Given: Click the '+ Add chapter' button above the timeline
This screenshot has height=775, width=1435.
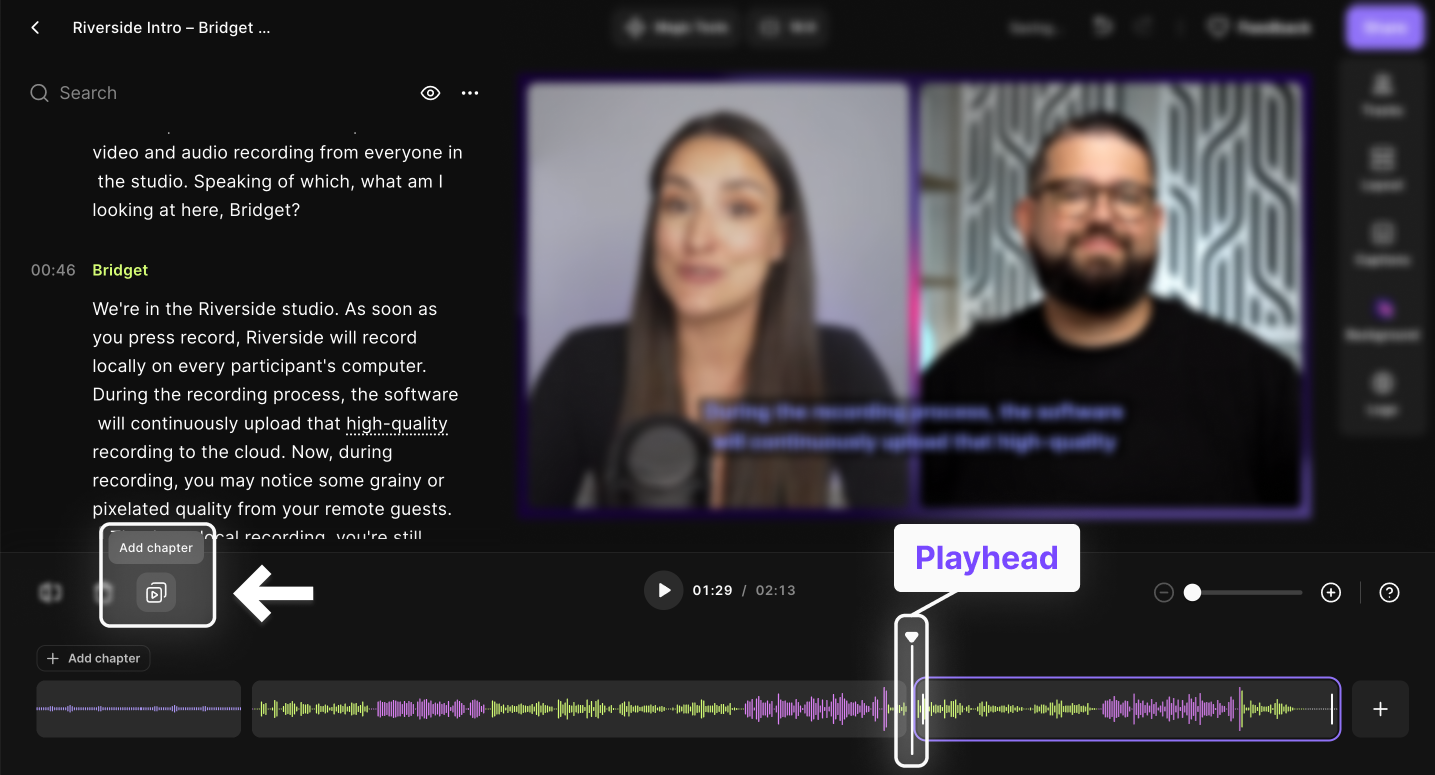Looking at the screenshot, I should point(93,658).
